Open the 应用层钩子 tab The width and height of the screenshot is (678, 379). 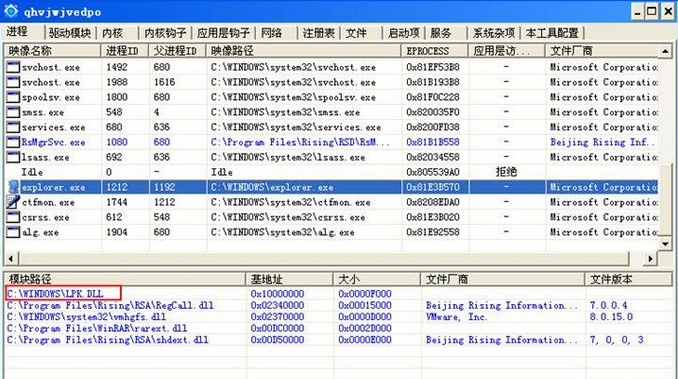coord(223,33)
